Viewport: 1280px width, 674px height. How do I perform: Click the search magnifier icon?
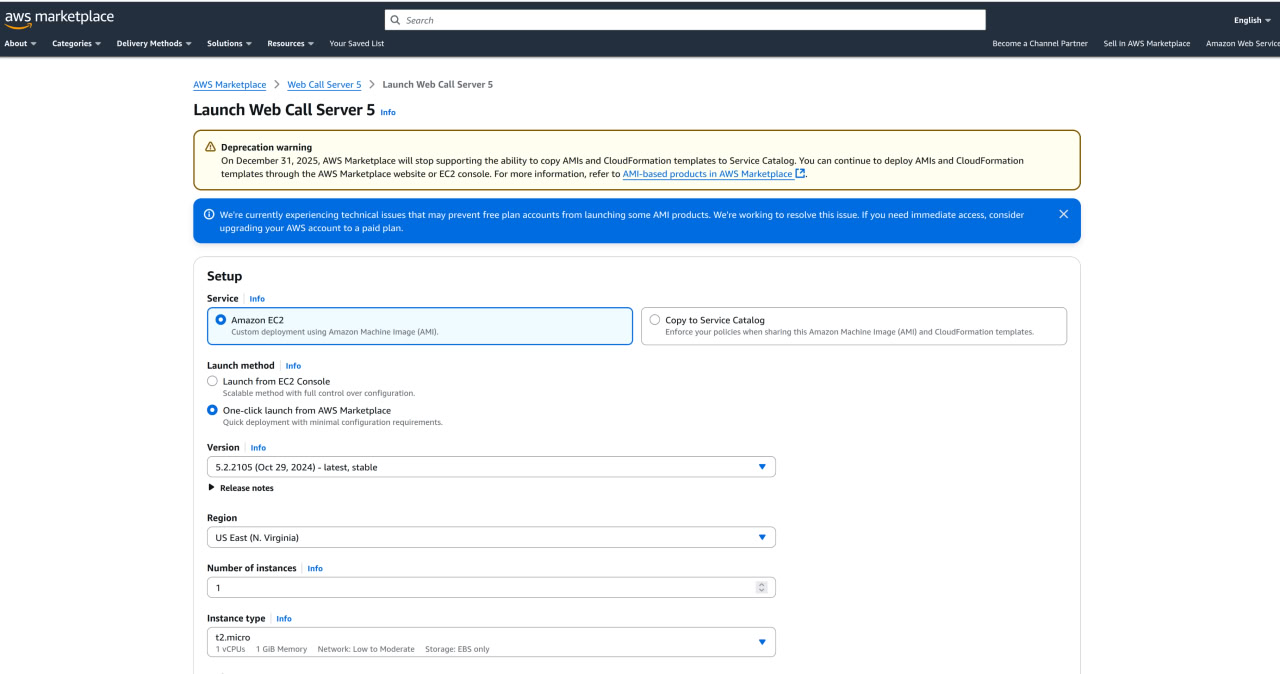point(396,20)
